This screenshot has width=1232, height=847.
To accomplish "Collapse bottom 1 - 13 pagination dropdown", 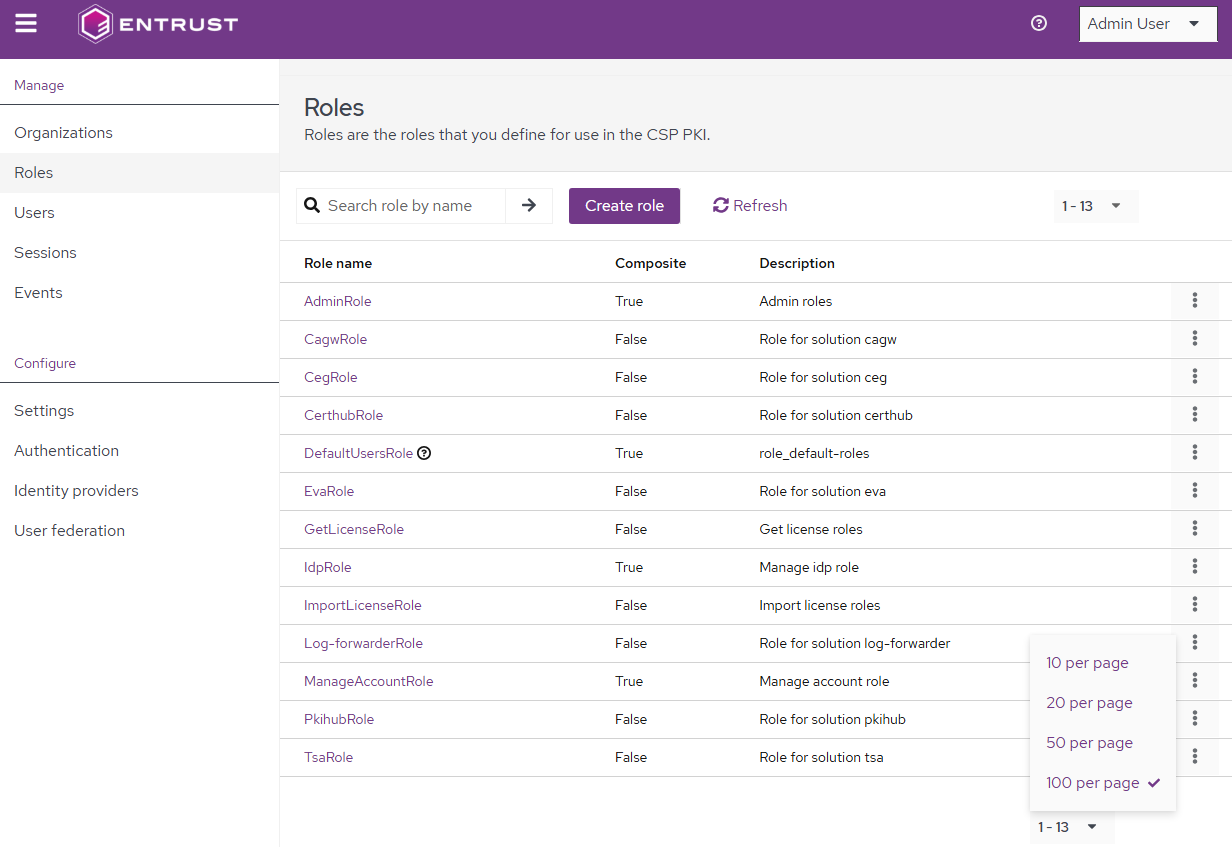I will coord(1068,827).
